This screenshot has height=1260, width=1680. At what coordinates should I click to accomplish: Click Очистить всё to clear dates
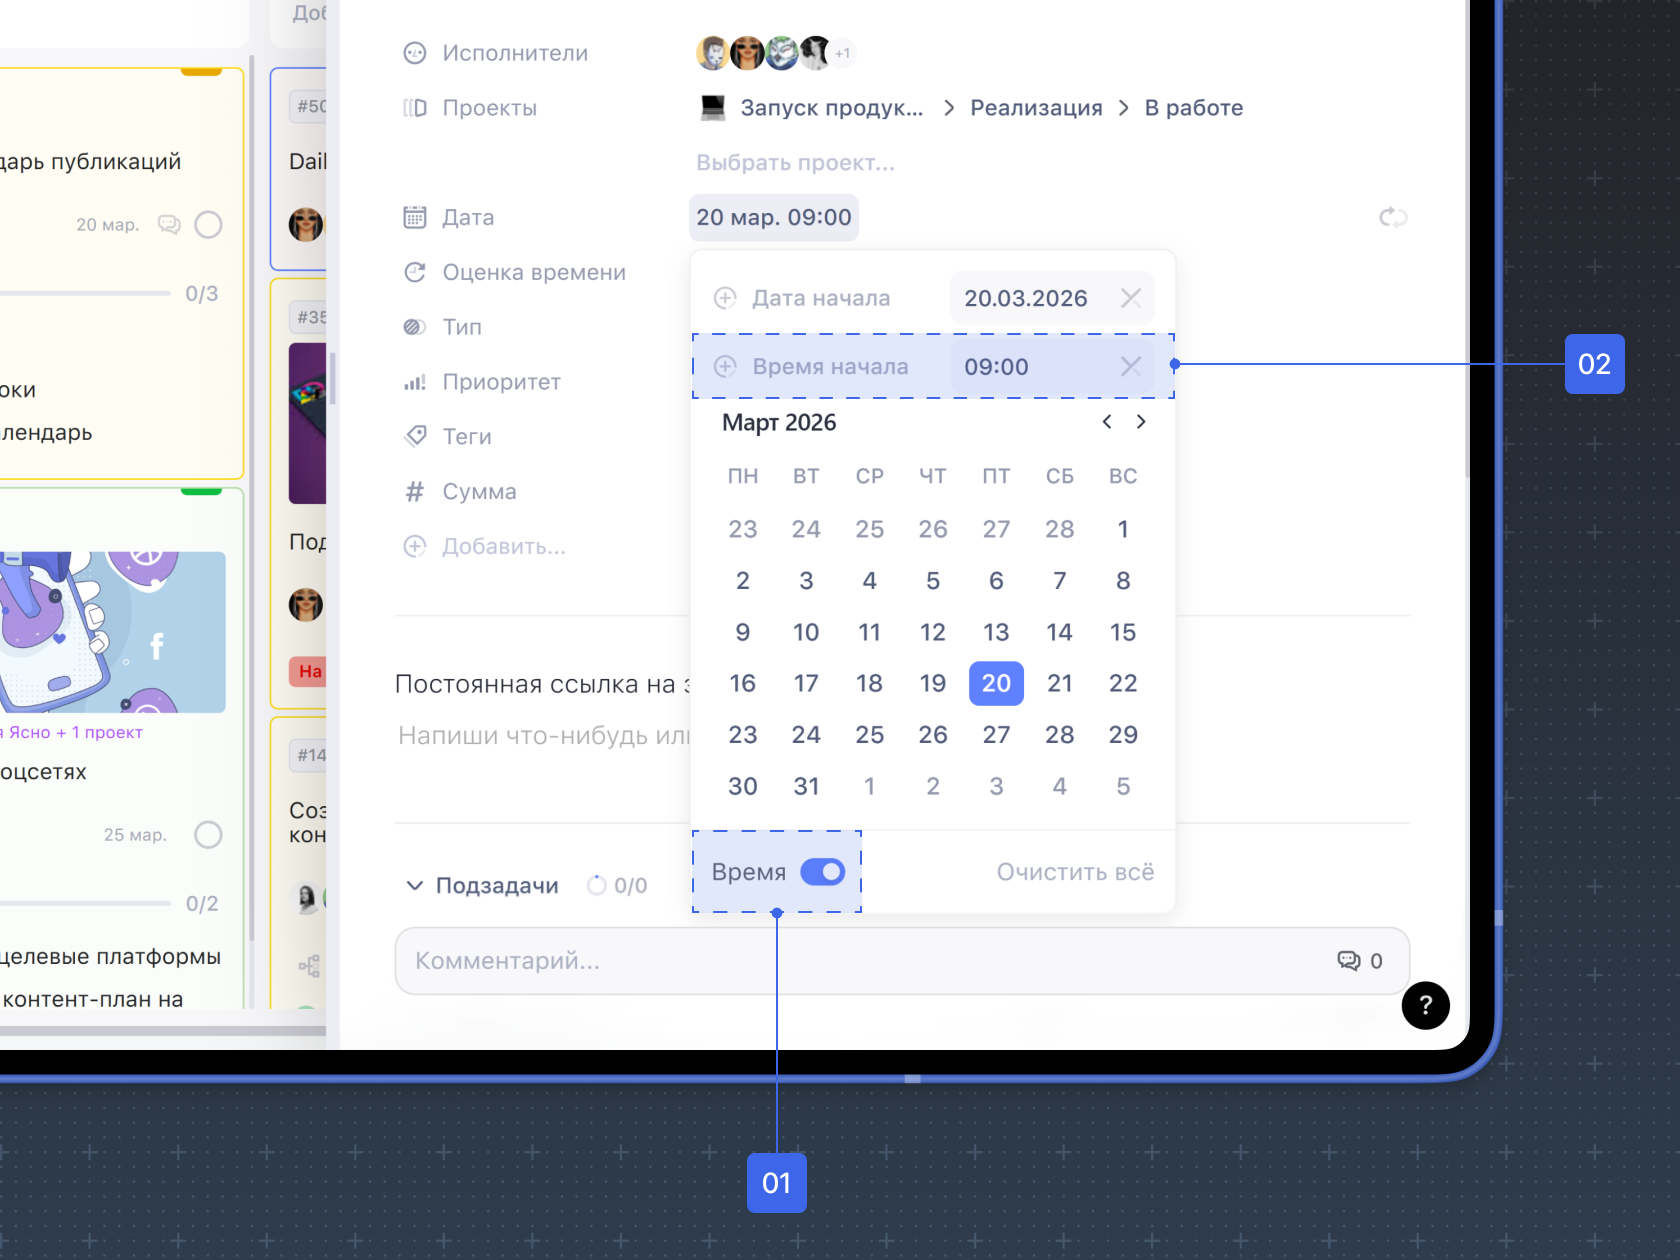[1075, 872]
